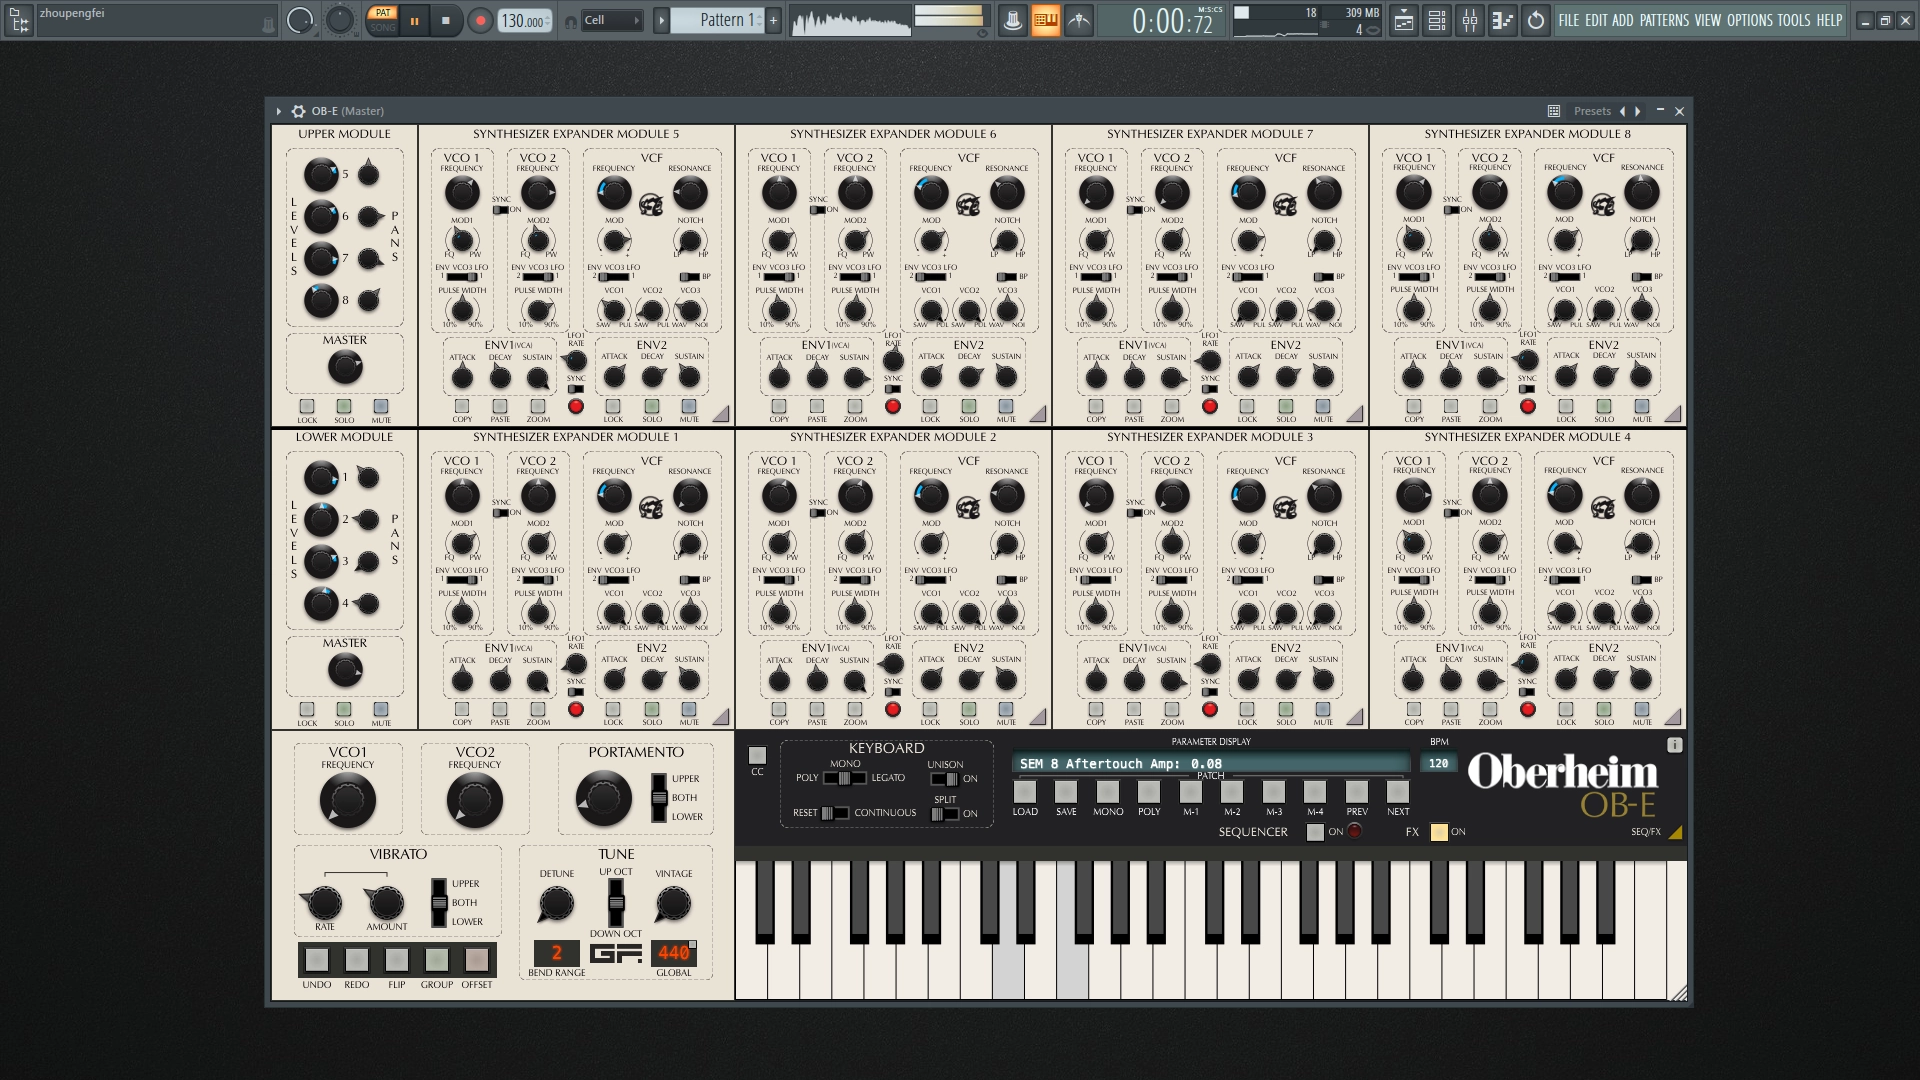
Task: Toggle the UNISON ON switch
Action: 944,779
